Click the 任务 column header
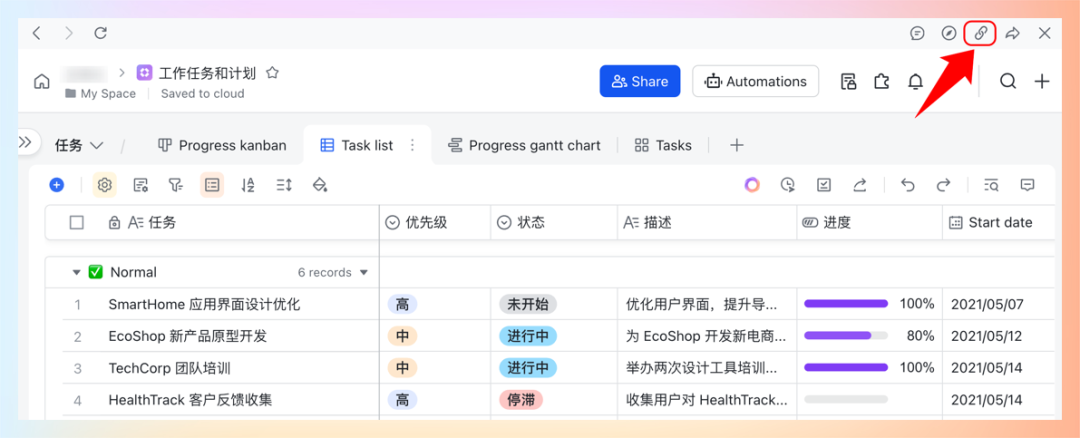Image resolution: width=1080 pixels, height=438 pixels. [x=212, y=222]
